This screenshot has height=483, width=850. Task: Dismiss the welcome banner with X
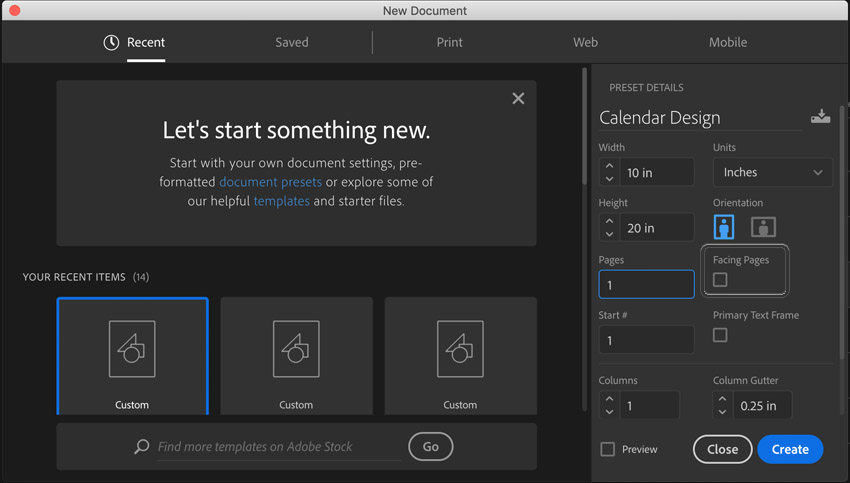[518, 98]
